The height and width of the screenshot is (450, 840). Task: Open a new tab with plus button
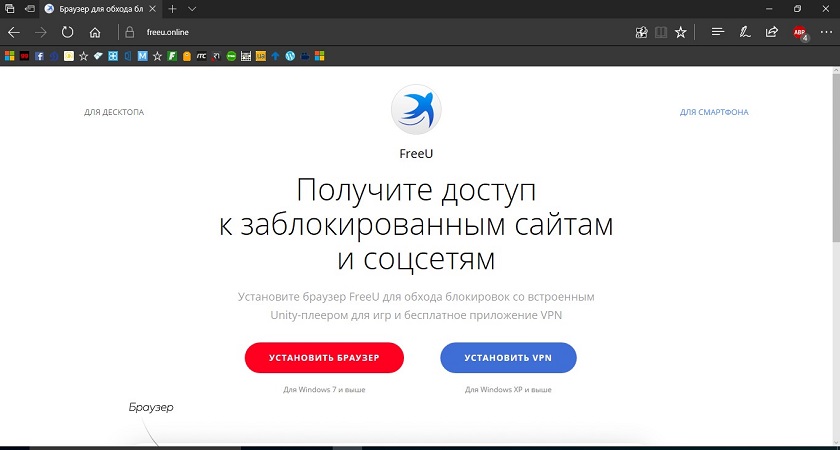point(173,9)
